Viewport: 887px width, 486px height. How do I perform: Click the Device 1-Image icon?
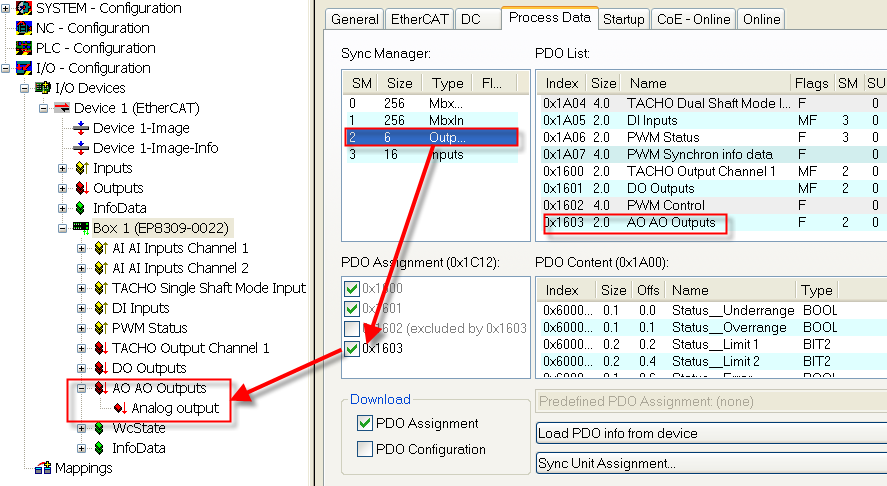tap(81, 128)
